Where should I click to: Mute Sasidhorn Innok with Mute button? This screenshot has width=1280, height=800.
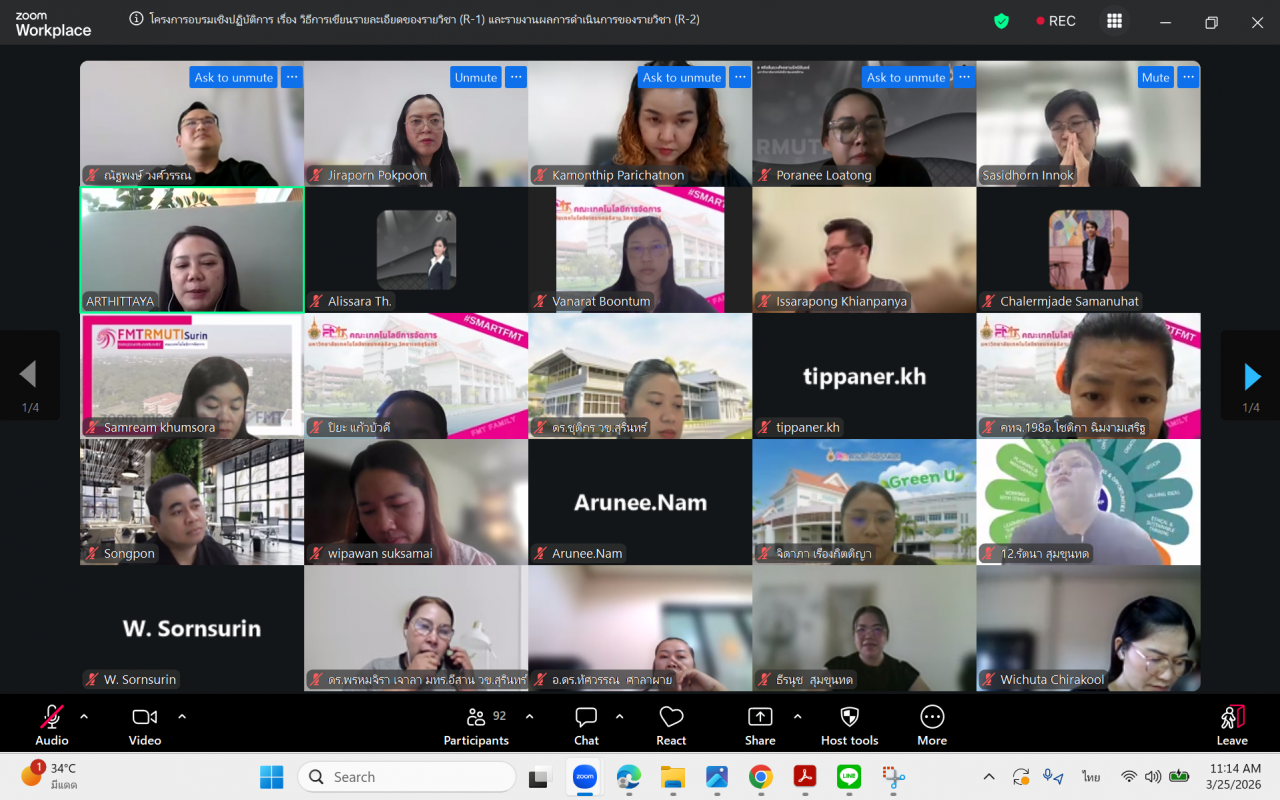coord(1155,77)
